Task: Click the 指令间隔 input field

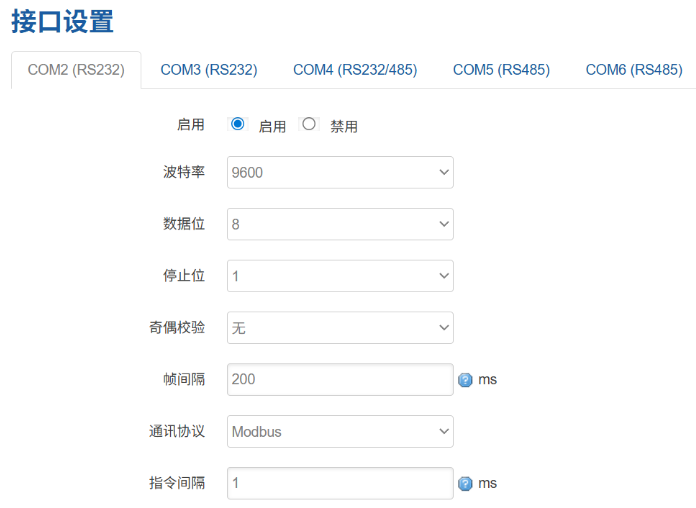Action: 340,483
